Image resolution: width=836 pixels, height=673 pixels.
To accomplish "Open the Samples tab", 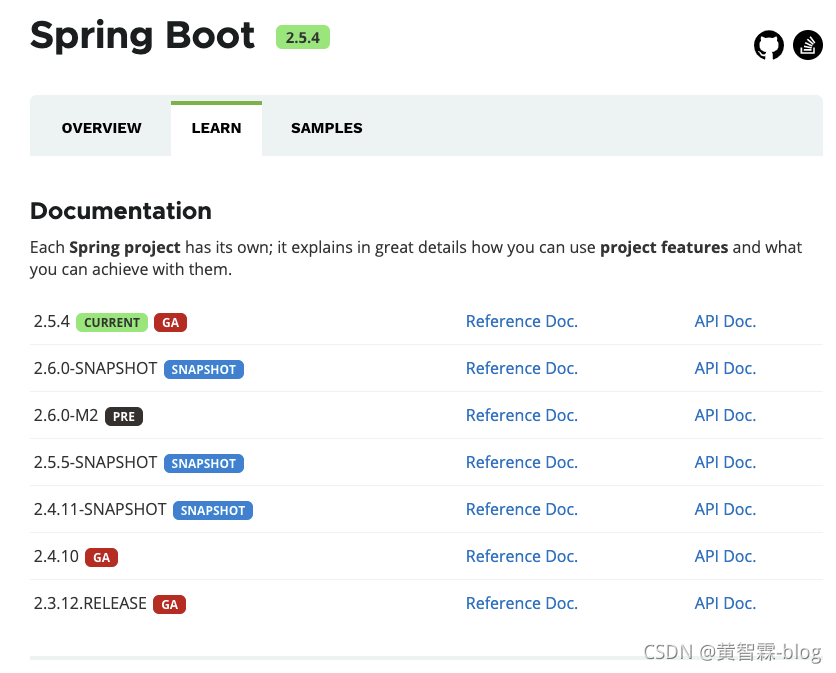I will tap(326, 128).
